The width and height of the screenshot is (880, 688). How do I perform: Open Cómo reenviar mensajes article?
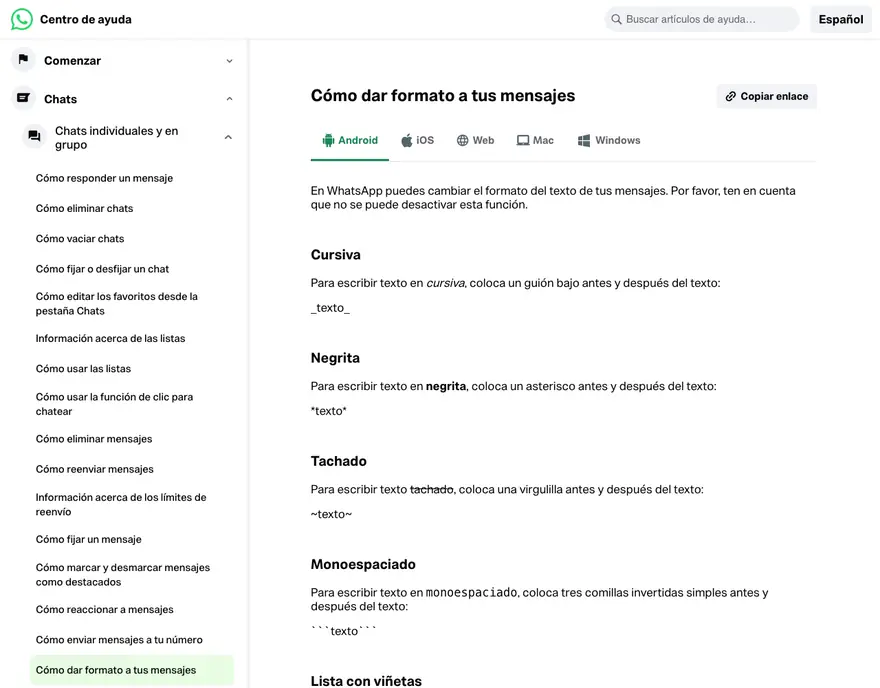94,469
